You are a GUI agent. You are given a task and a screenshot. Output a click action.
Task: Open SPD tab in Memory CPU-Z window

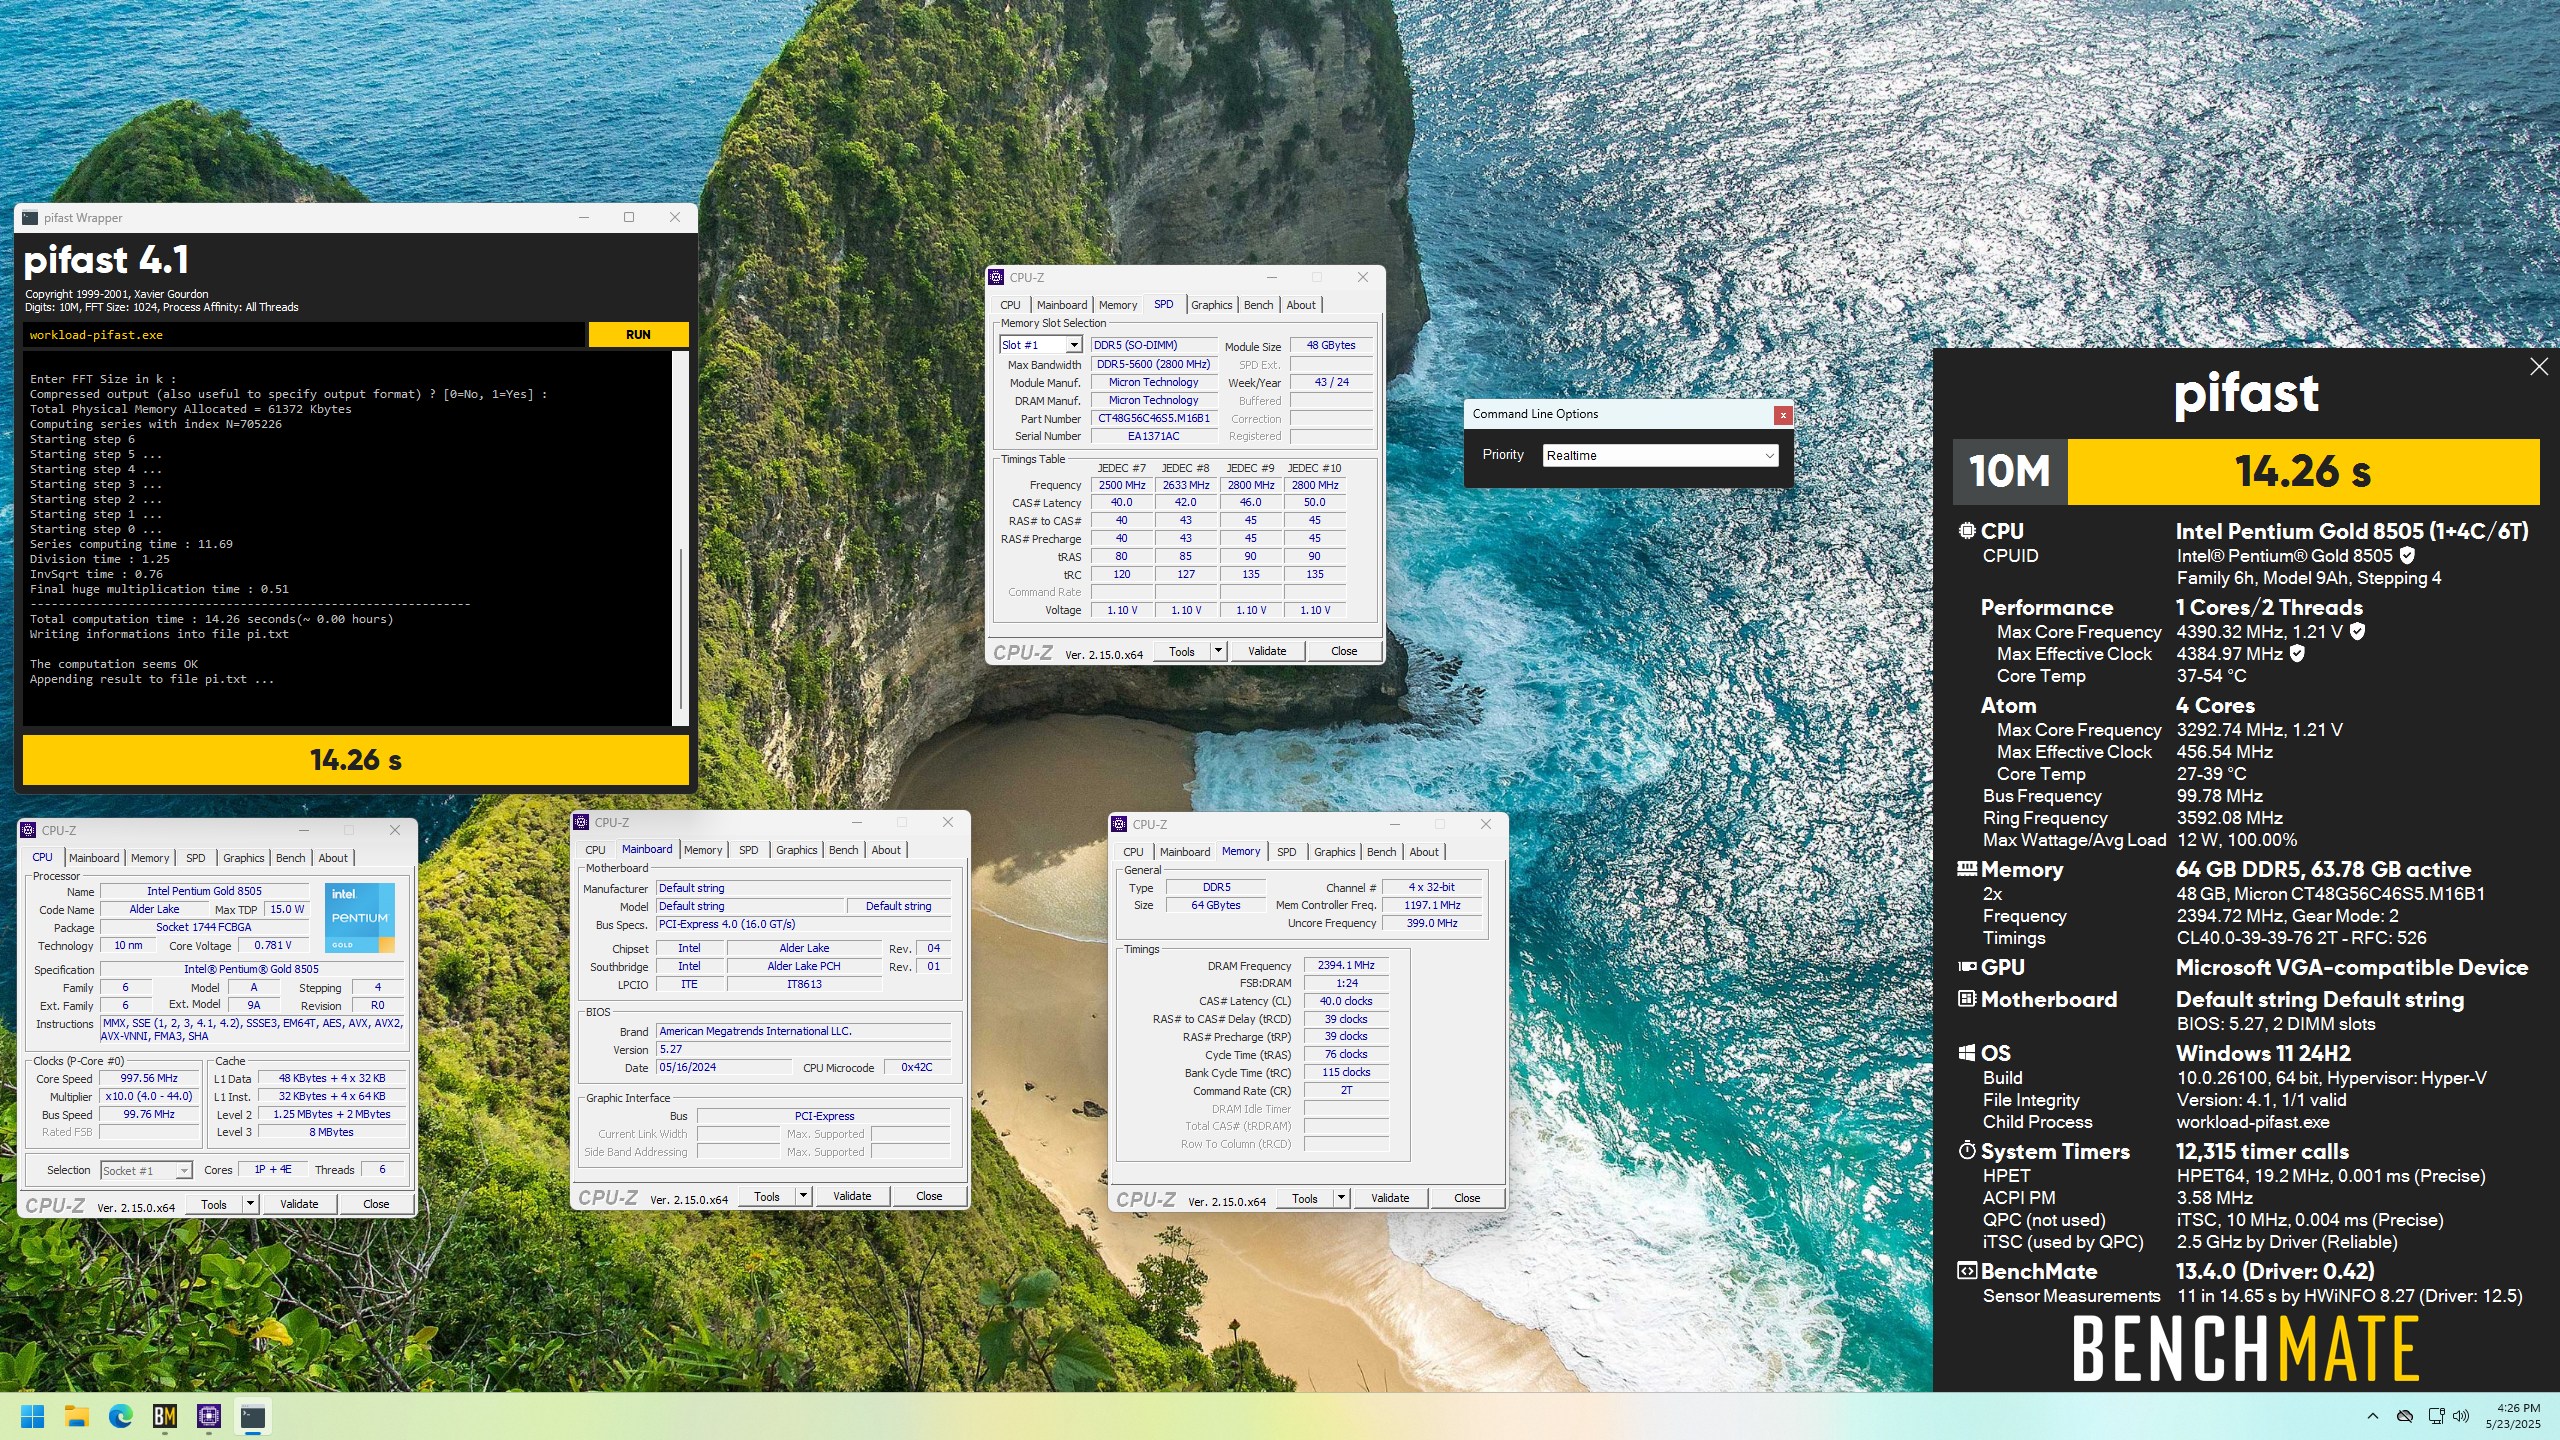tap(1287, 852)
